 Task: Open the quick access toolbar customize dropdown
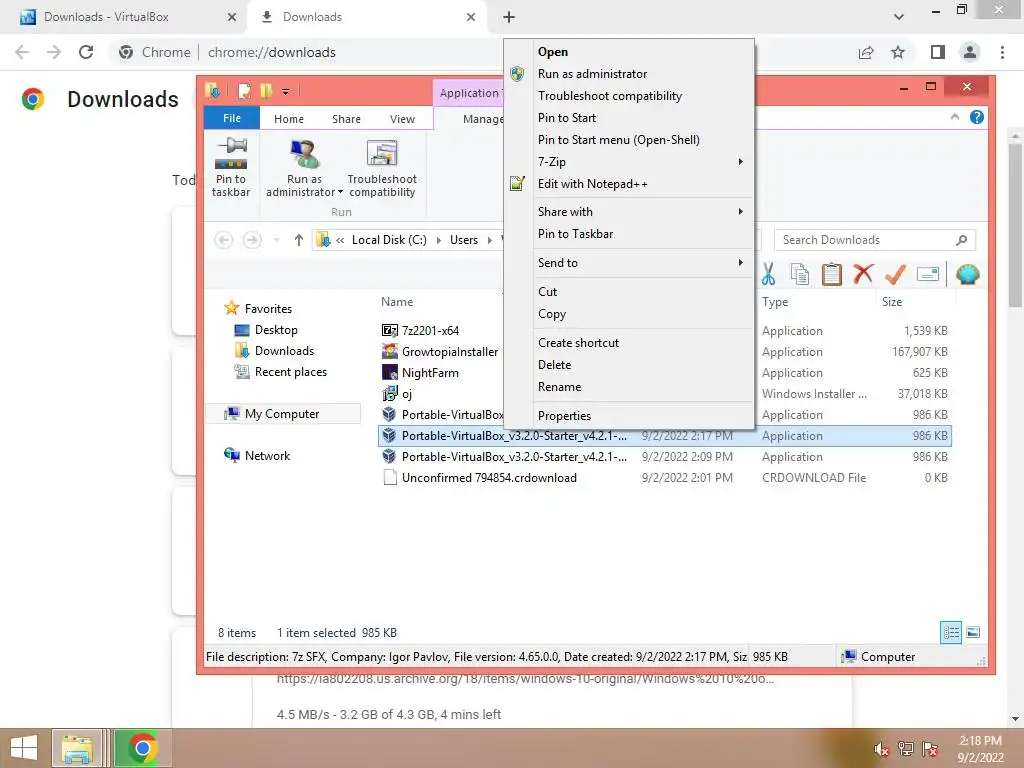[x=285, y=91]
